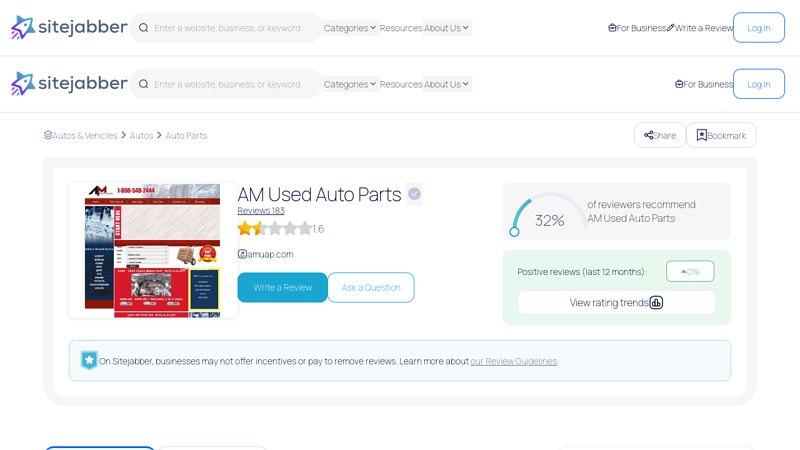Screen dimensions: 800x450
Task: Share this business page
Action: [660, 135]
